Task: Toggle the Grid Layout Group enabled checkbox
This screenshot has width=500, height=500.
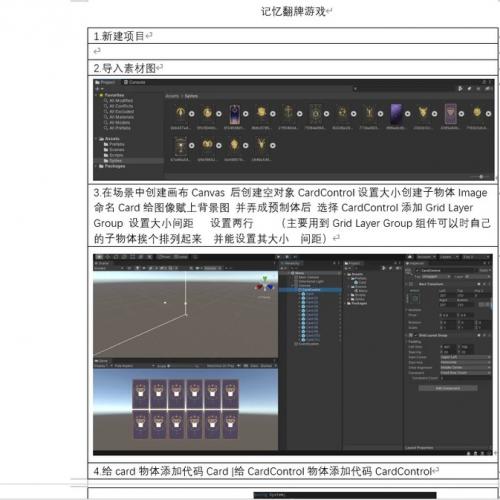Action: pos(416,335)
